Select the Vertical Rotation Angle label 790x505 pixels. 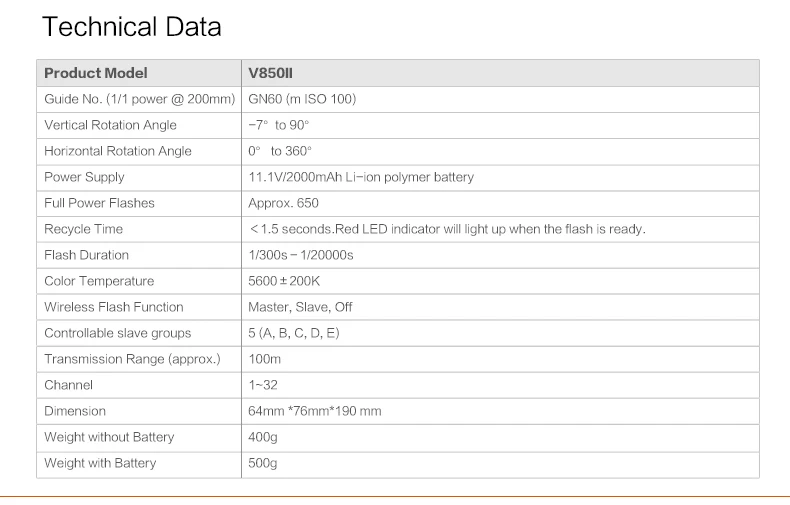(110, 125)
